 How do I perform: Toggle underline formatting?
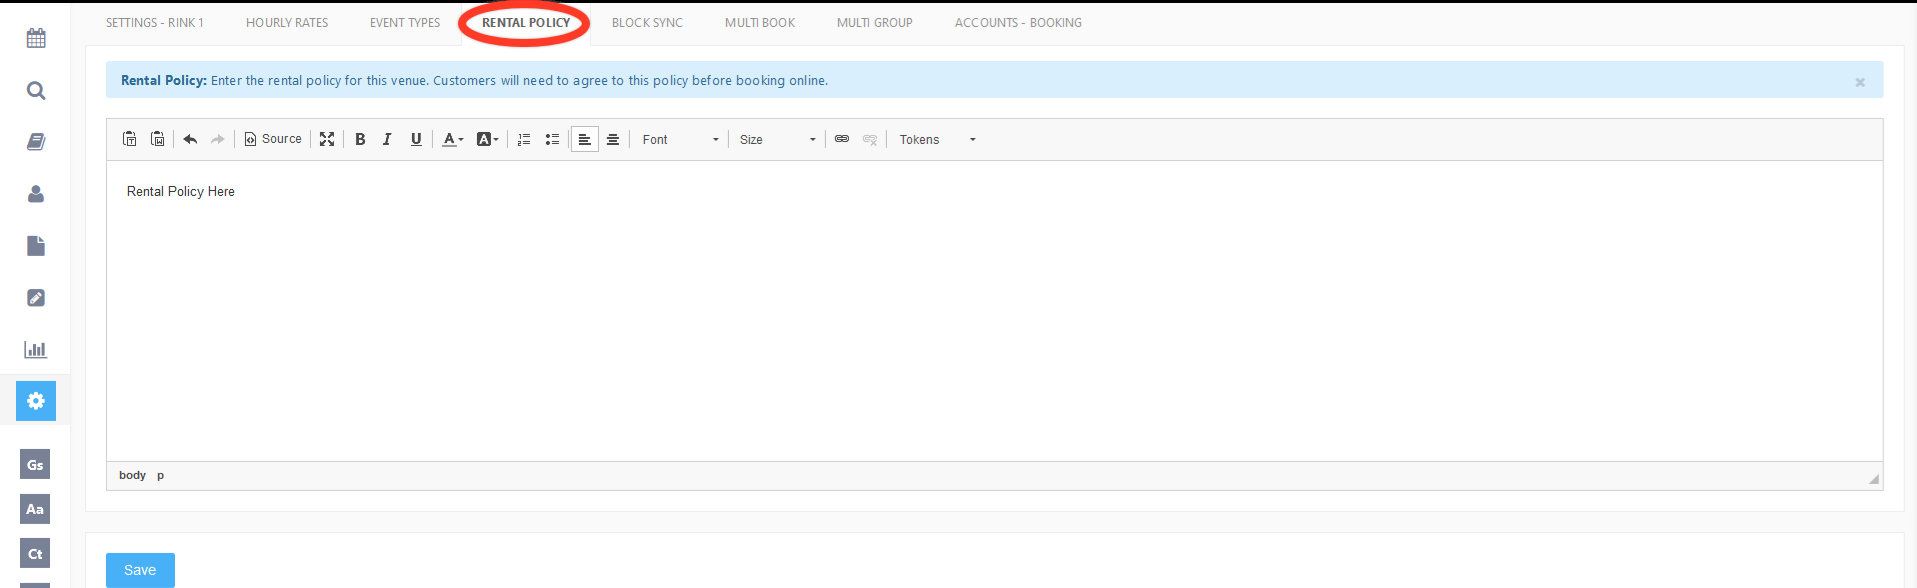pos(416,139)
